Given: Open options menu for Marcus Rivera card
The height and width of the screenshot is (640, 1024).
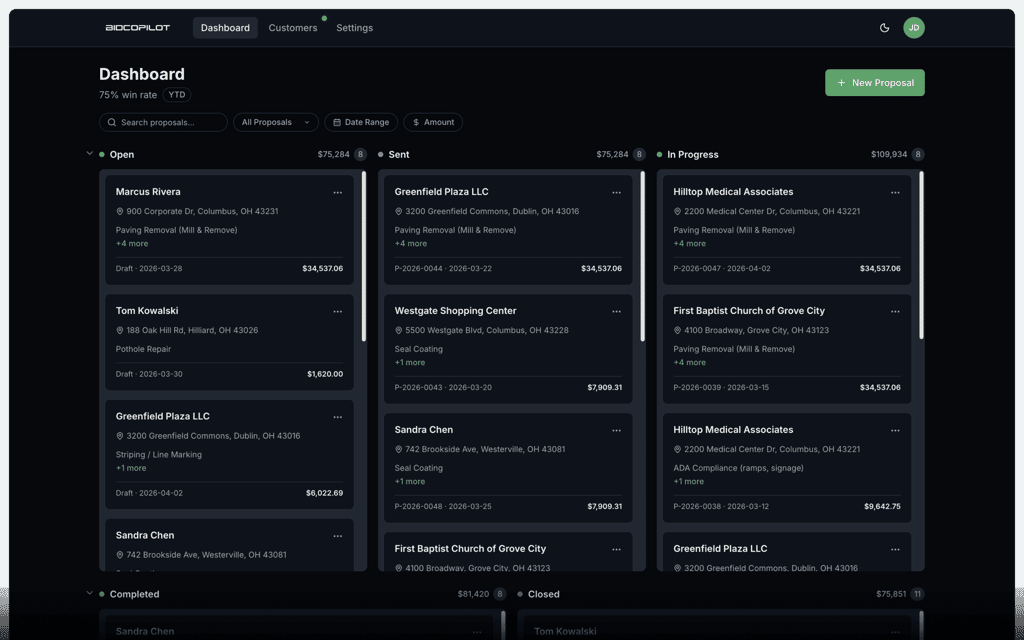Looking at the screenshot, I should pyautogui.click(x=338, y=193).
